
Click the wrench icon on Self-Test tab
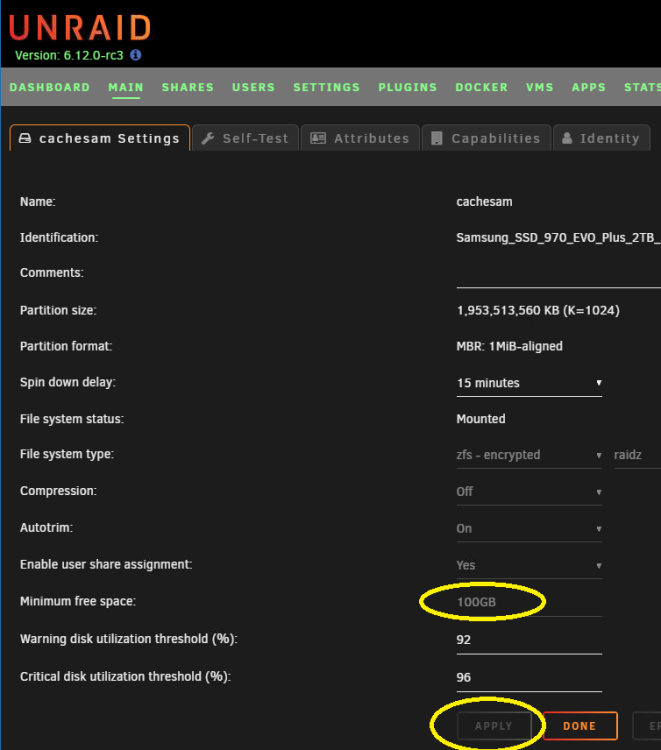point(208,139)
